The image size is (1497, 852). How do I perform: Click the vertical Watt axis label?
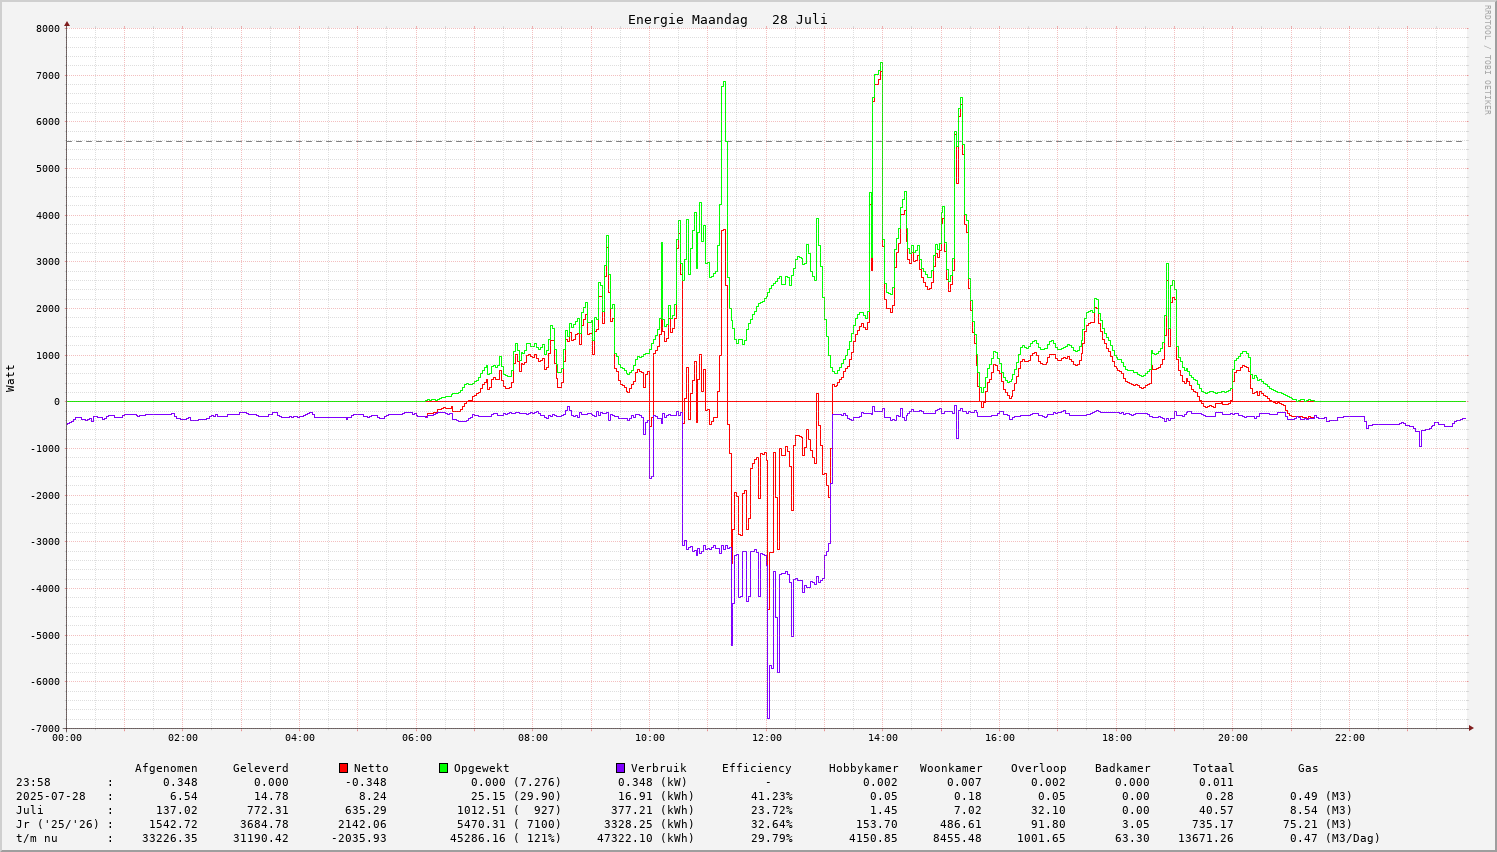11,378
